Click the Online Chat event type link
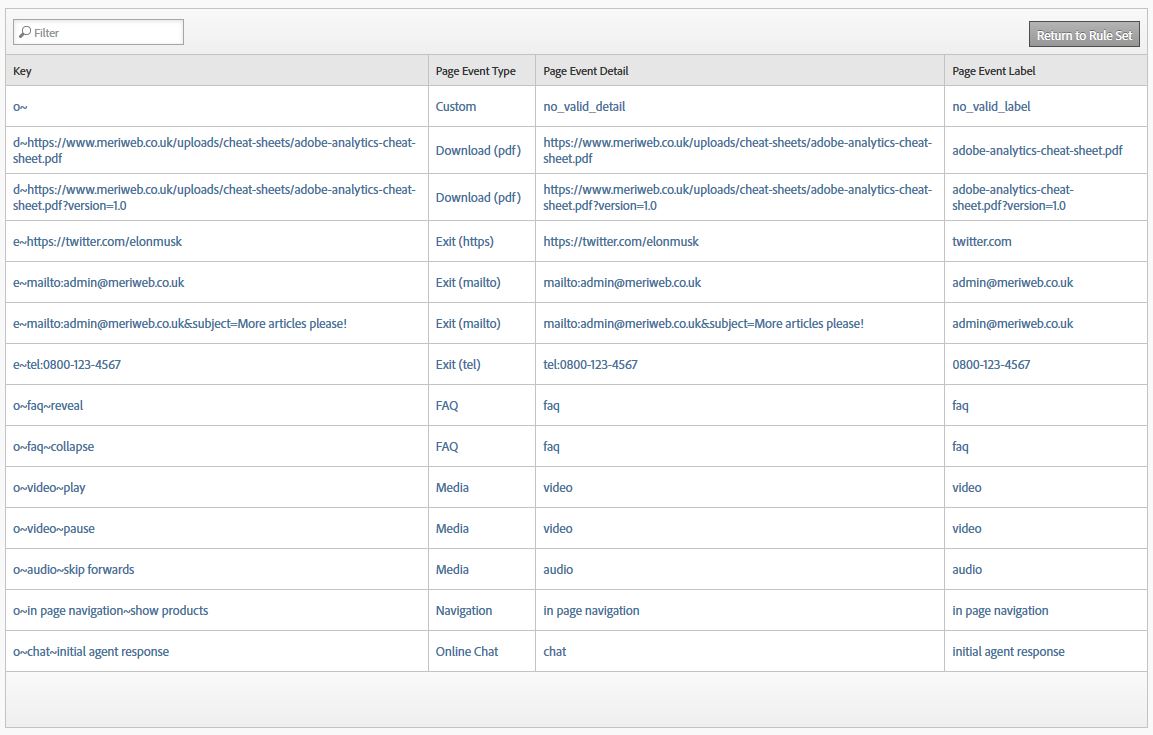1153x735 pixels. point(467,651)
